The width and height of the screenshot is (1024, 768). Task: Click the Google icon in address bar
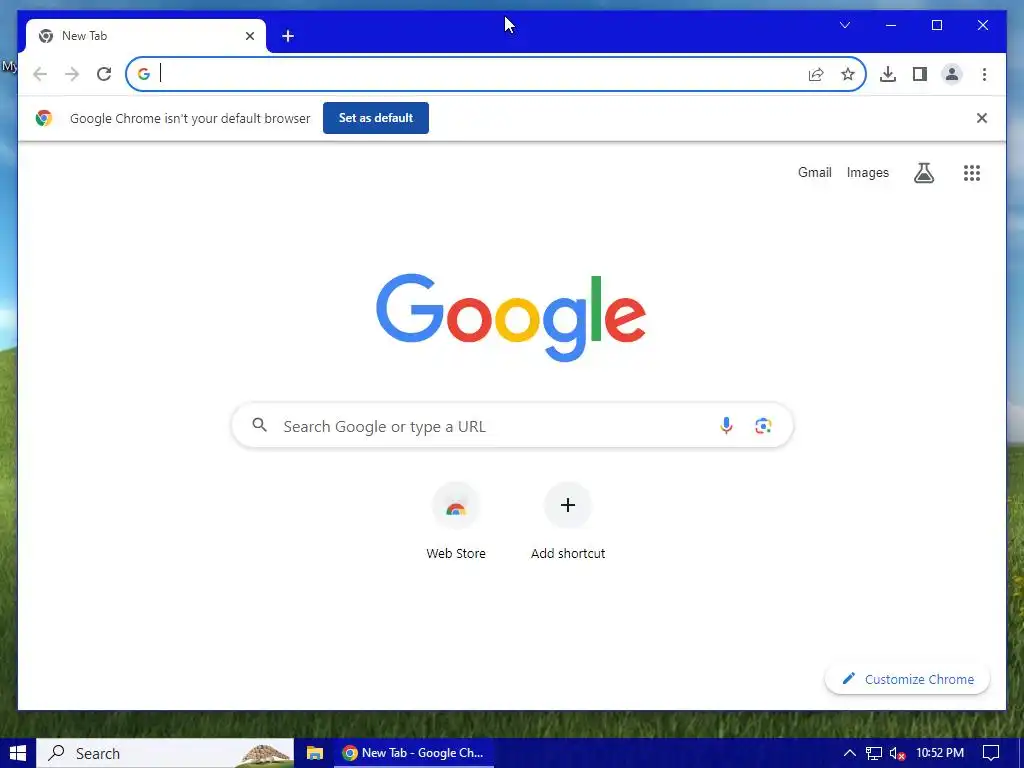[144, 74]
